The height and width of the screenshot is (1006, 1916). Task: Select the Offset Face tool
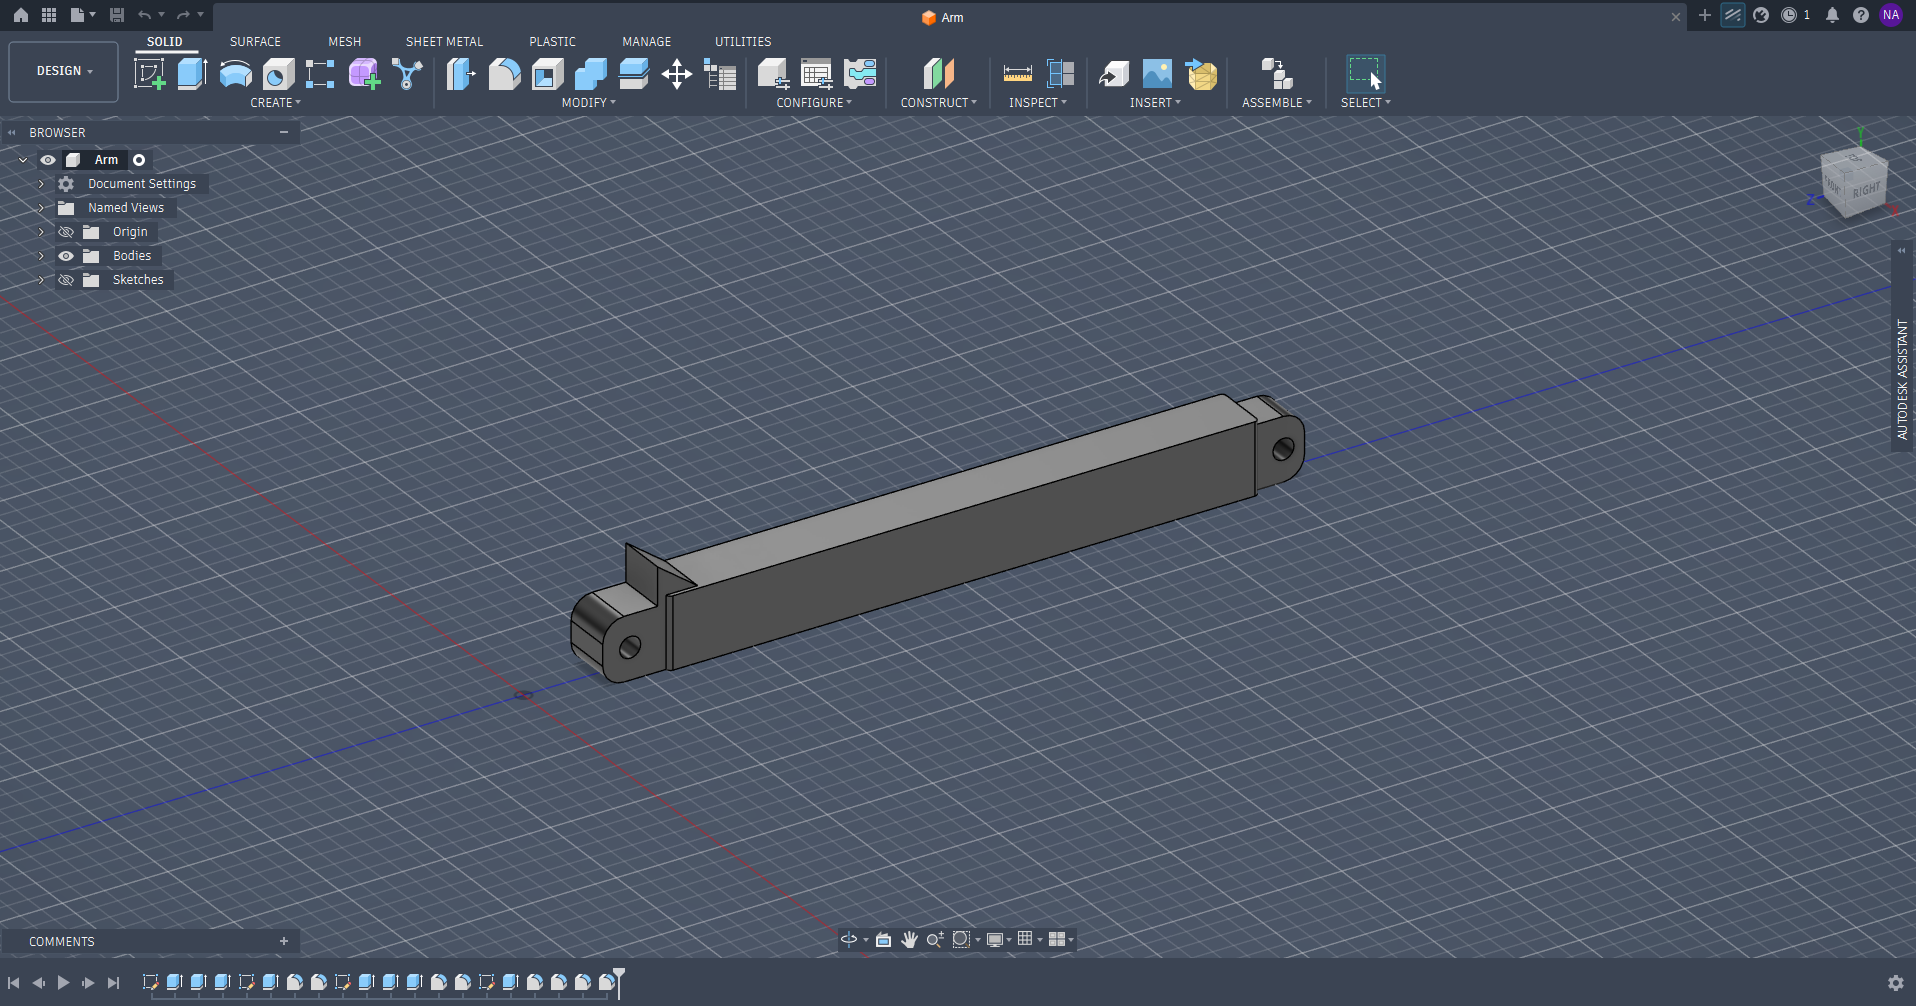point(633,74)
